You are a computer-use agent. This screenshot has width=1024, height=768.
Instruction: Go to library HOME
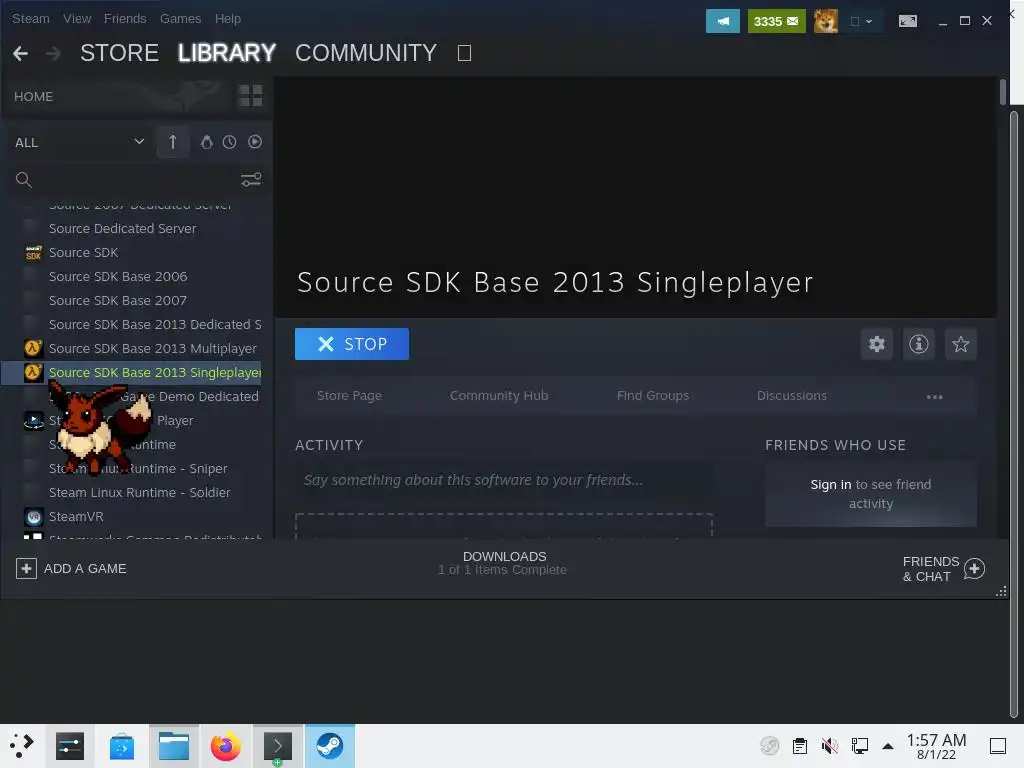[x=33, y=97]
